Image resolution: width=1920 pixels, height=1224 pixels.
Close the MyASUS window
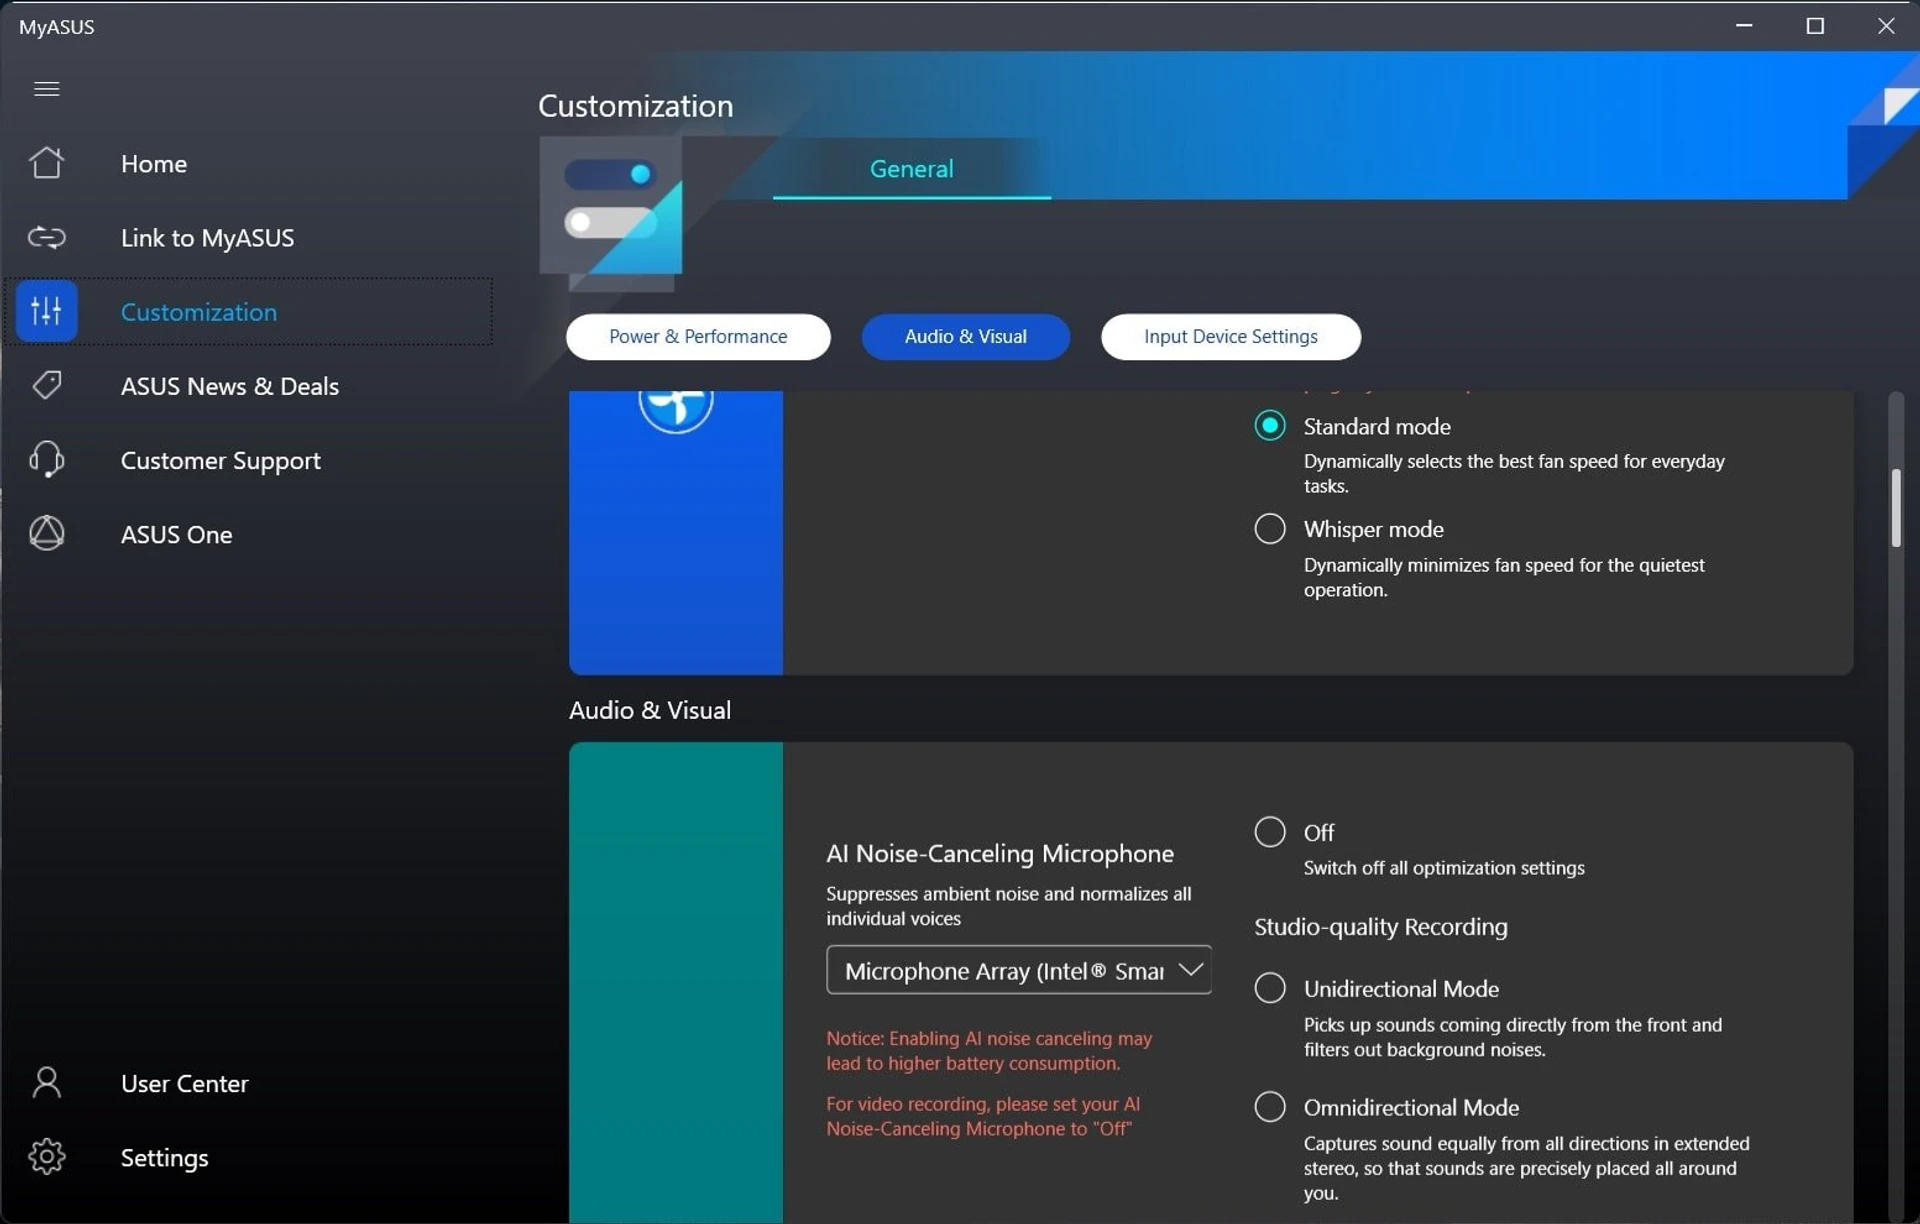click(1886, 26)
